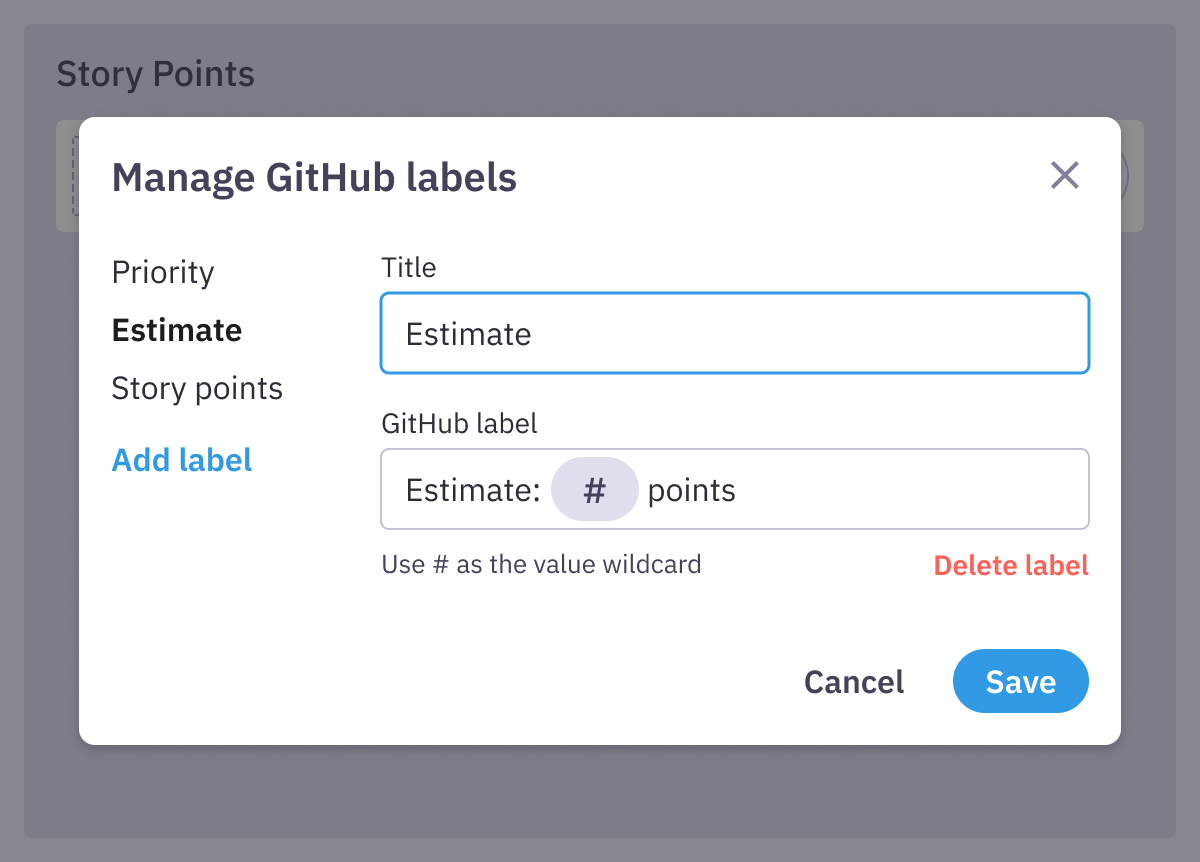Click the Estimate text inside Title field
1200x862 pixels.
click(467, 334)
